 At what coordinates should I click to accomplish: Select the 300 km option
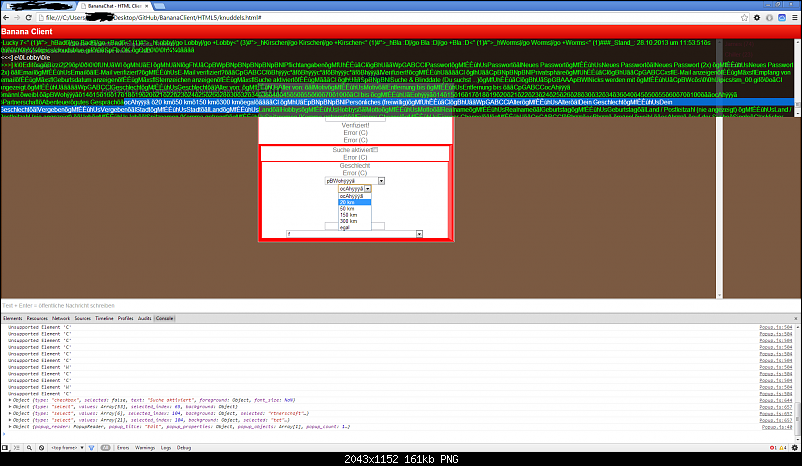click(x=354, y=221)
